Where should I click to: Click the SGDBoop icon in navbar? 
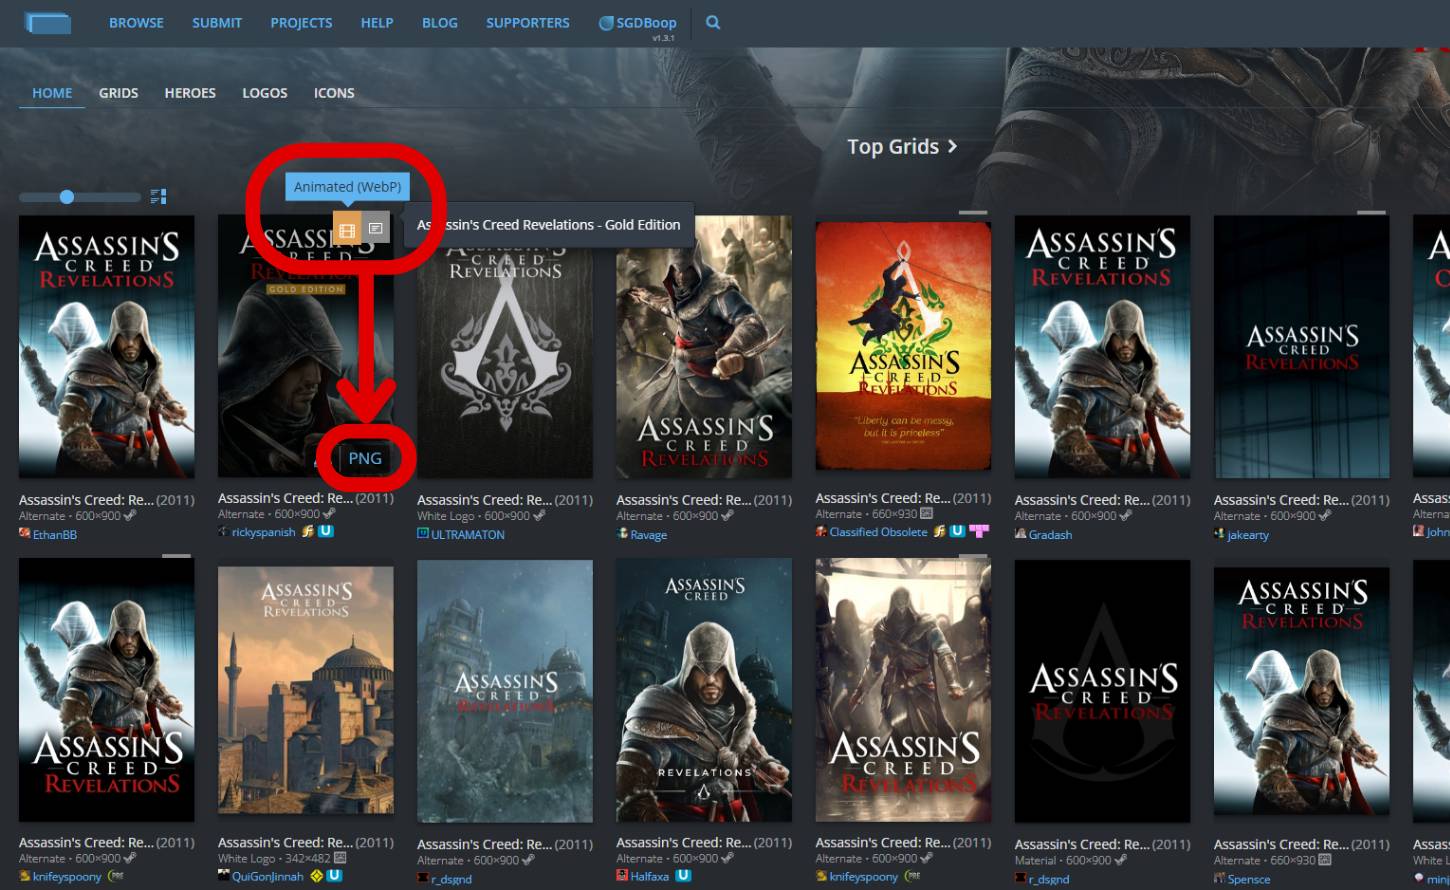[606, 23]
